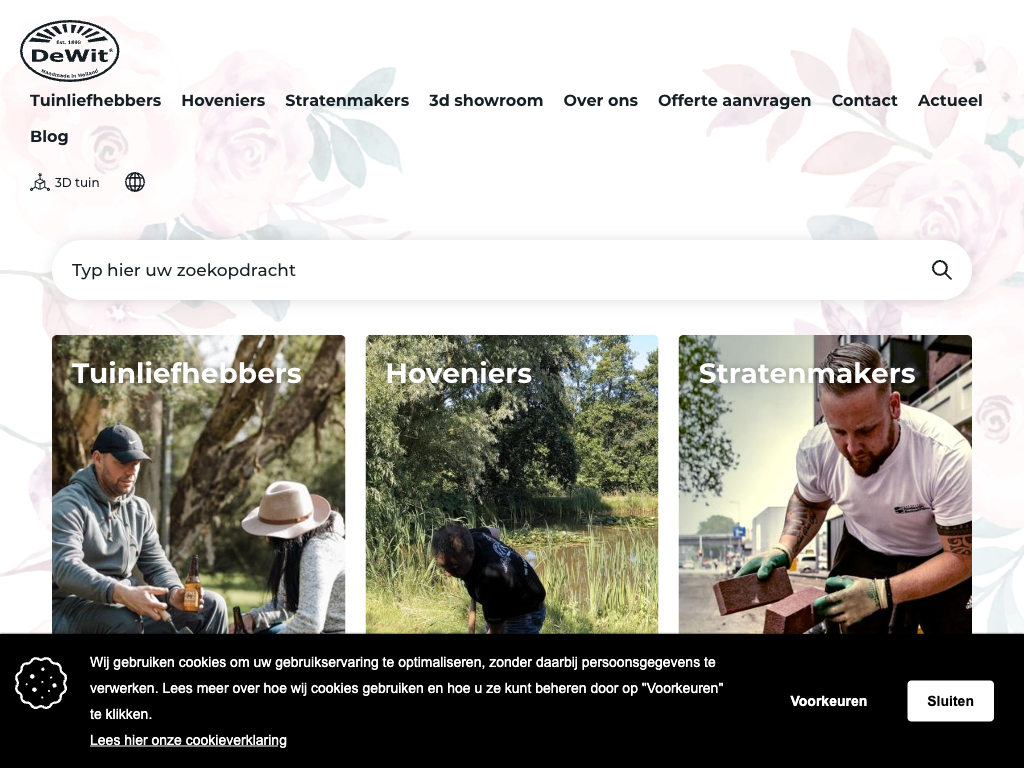Dismiss cookies with Sluiten button

[950, 701]
